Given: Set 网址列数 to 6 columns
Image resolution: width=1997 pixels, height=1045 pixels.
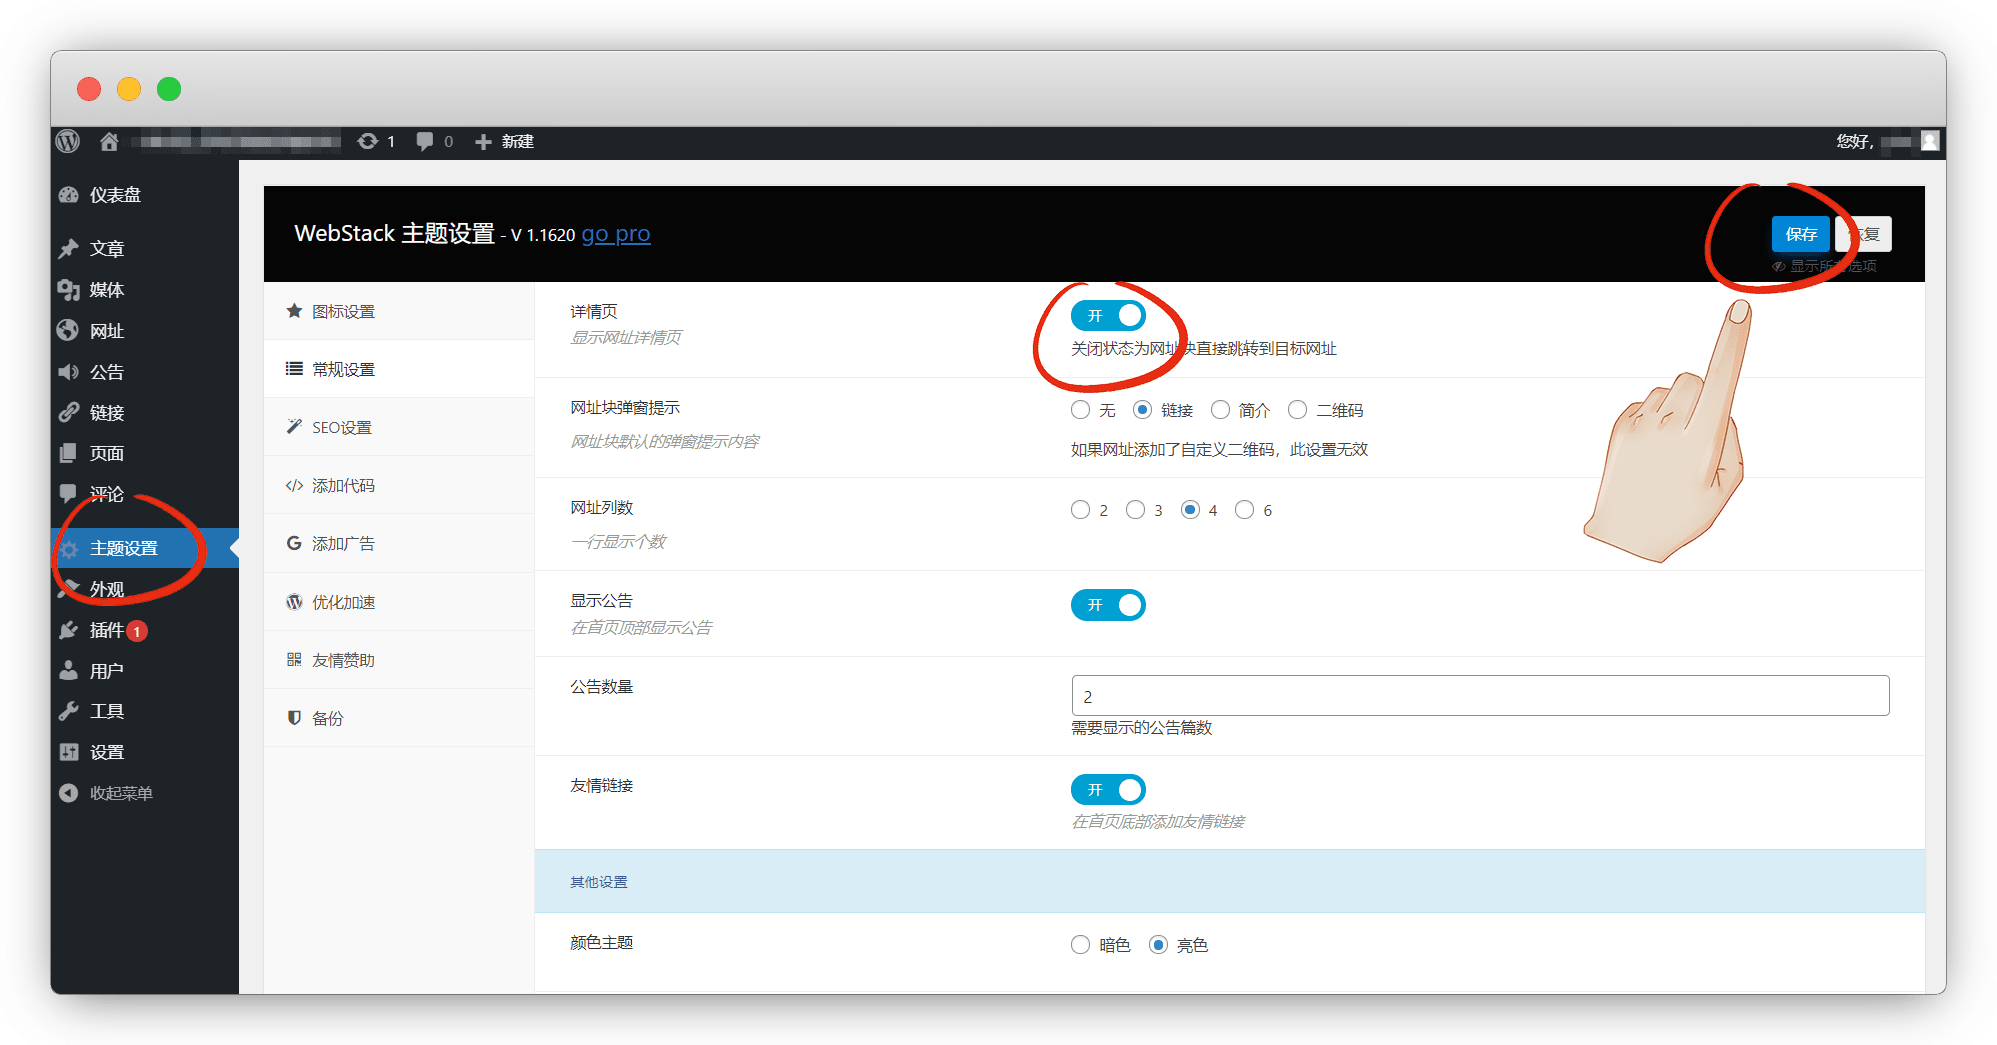Looking at the screenshot, I should (x=1245, y=510).
